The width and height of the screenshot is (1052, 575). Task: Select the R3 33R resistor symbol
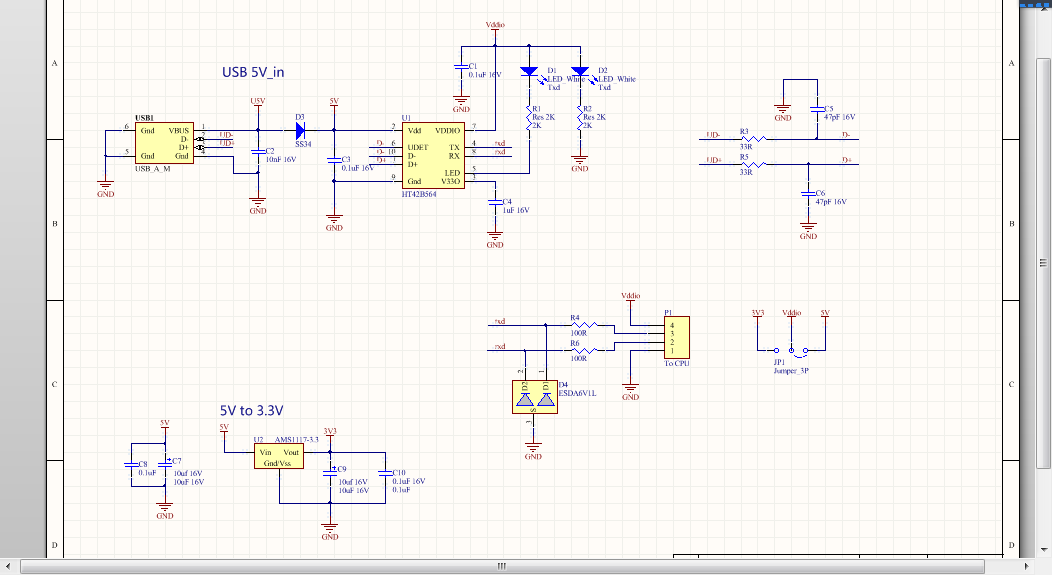tap(753, 139)
